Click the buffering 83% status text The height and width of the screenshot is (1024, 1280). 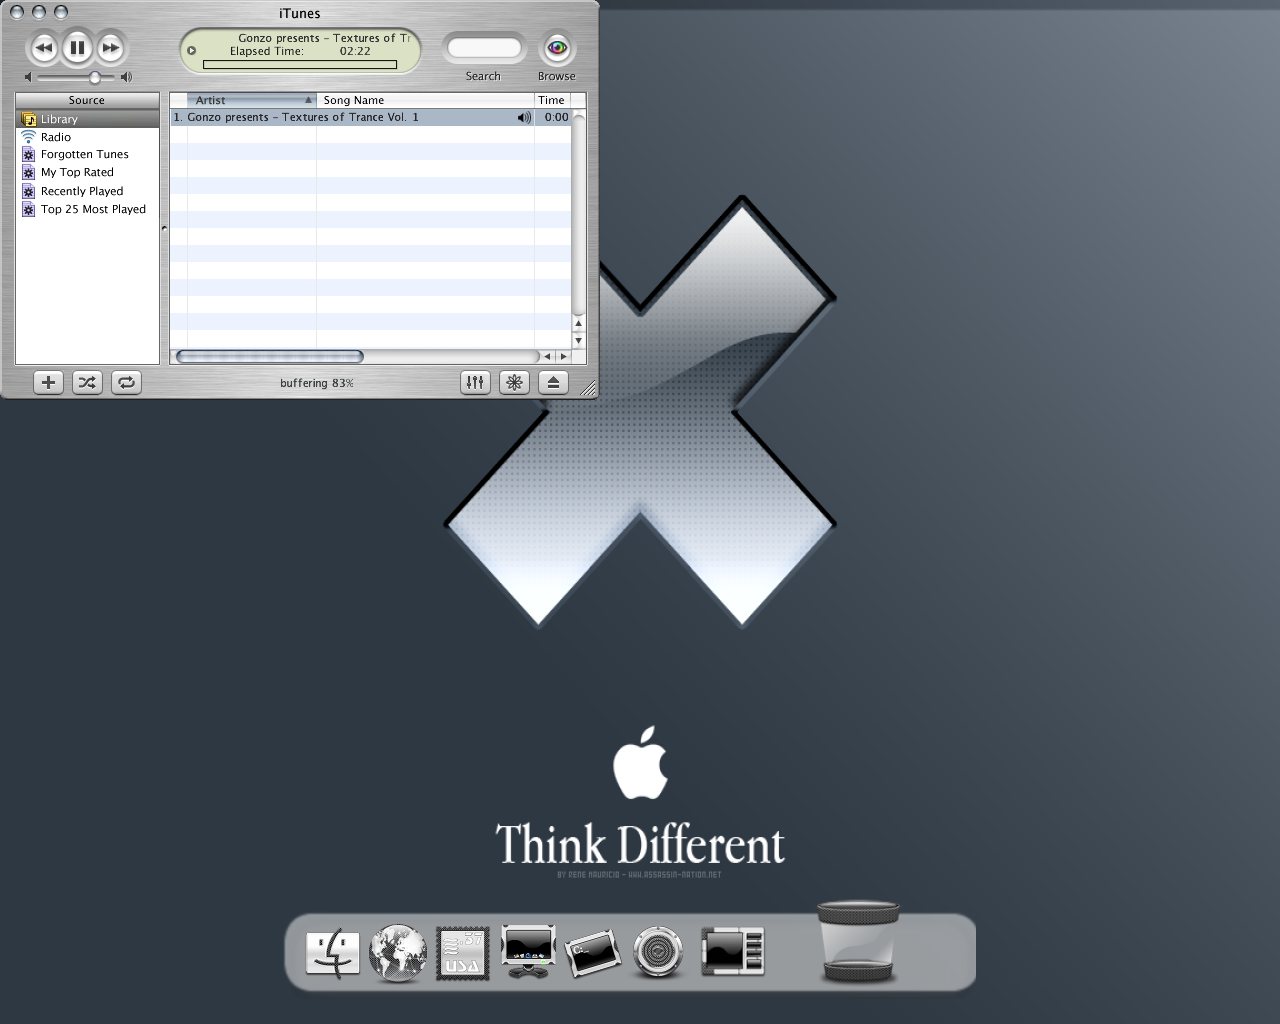[317, 383]
